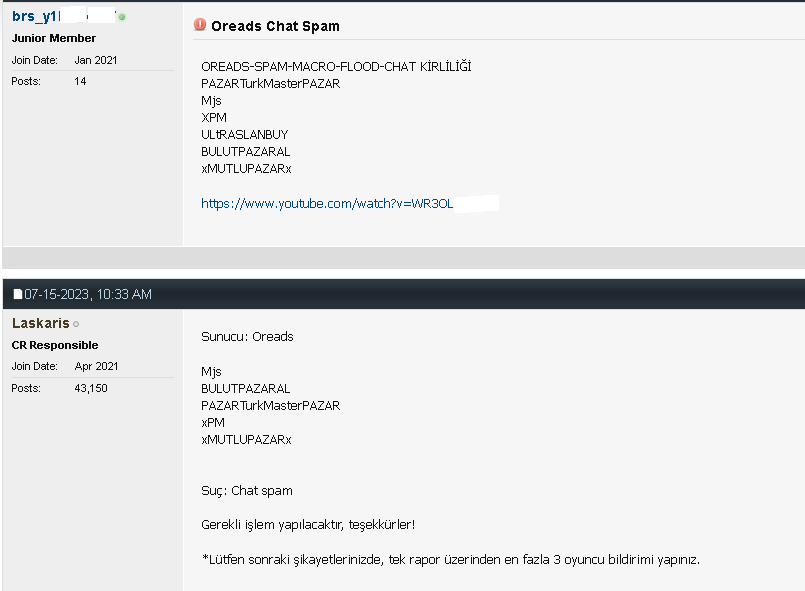Click the post icon before 07-15-2023 date
The width and height of the screenshot is (805, 591).
(17, 295)
